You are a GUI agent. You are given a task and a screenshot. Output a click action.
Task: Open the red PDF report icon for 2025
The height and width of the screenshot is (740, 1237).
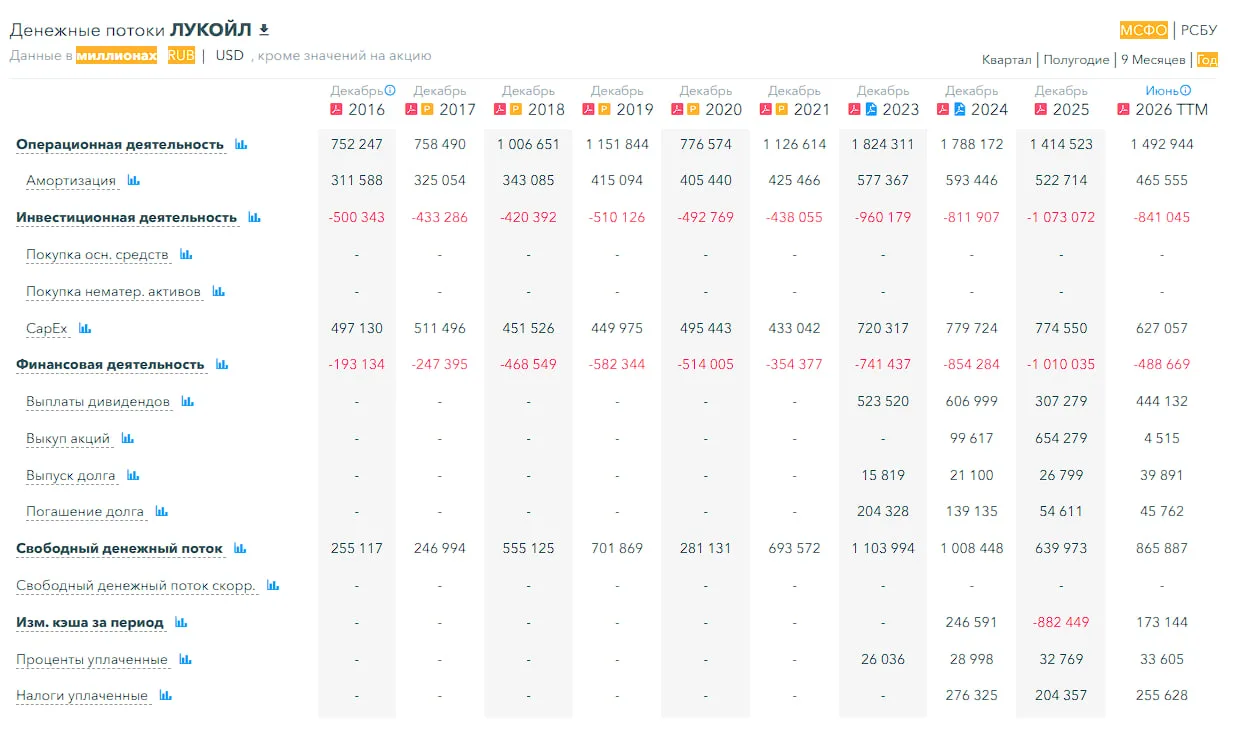point(1041,109)
